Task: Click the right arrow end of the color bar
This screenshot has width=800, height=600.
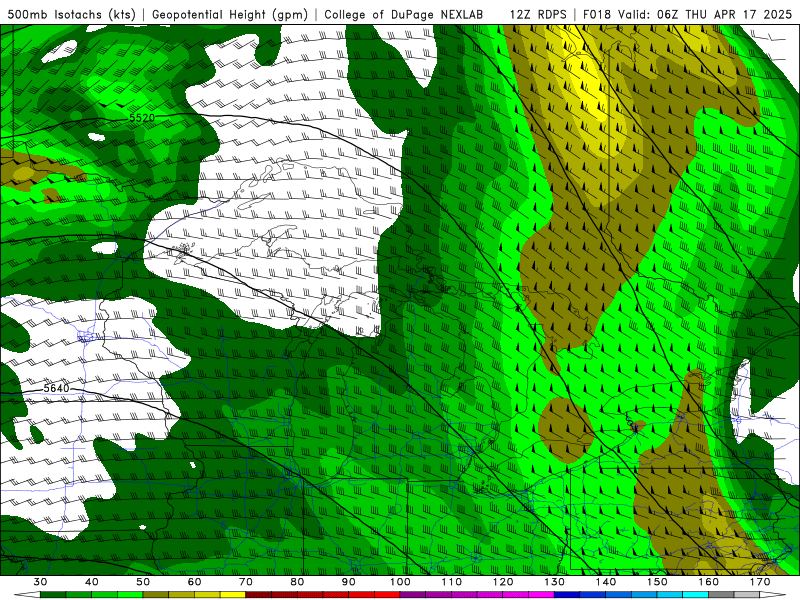Action: pyautogui.click(x=772, y=594)
